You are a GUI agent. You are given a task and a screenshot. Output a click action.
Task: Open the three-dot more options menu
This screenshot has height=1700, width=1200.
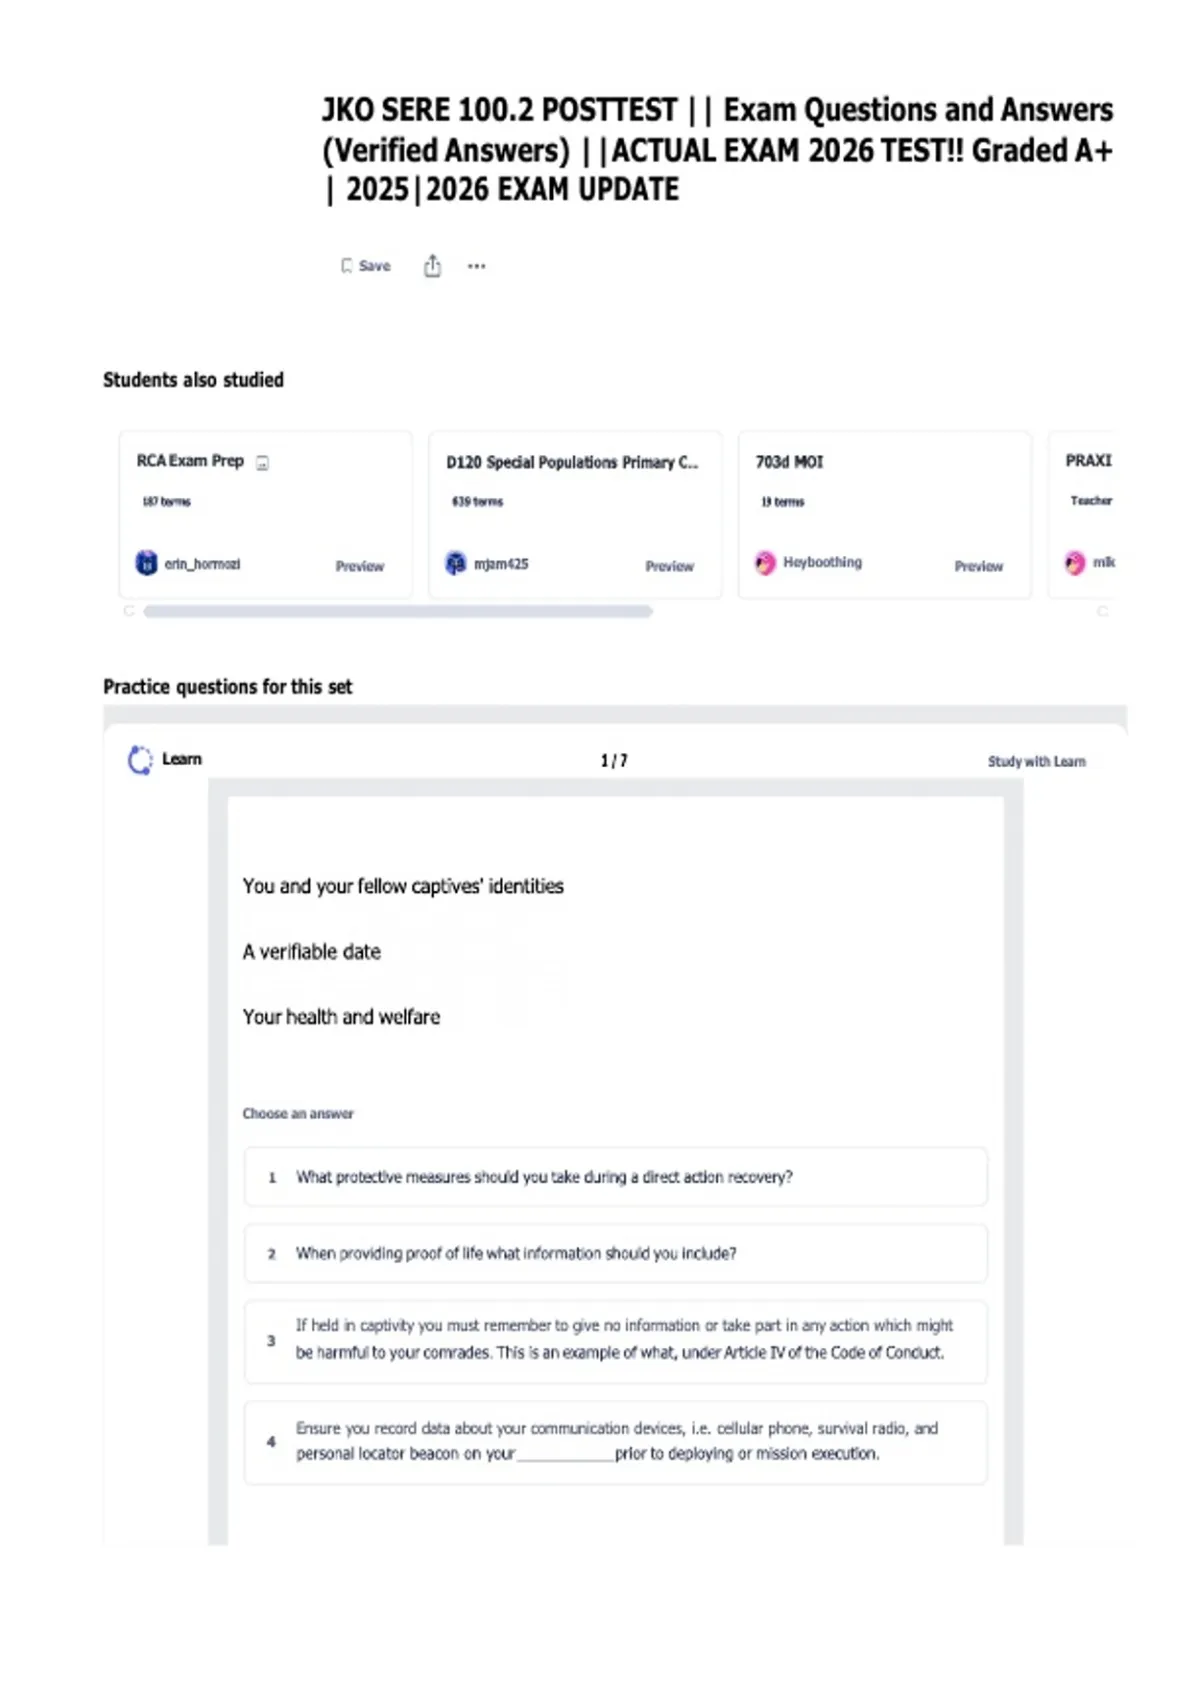pos(477,266)
